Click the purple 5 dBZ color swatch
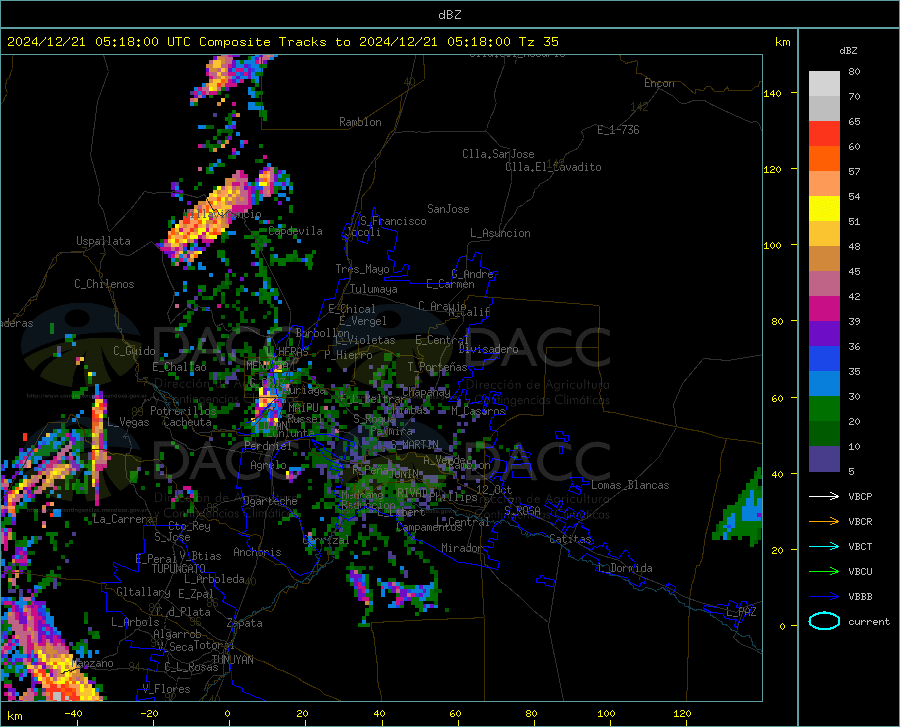 pos(824,459)
